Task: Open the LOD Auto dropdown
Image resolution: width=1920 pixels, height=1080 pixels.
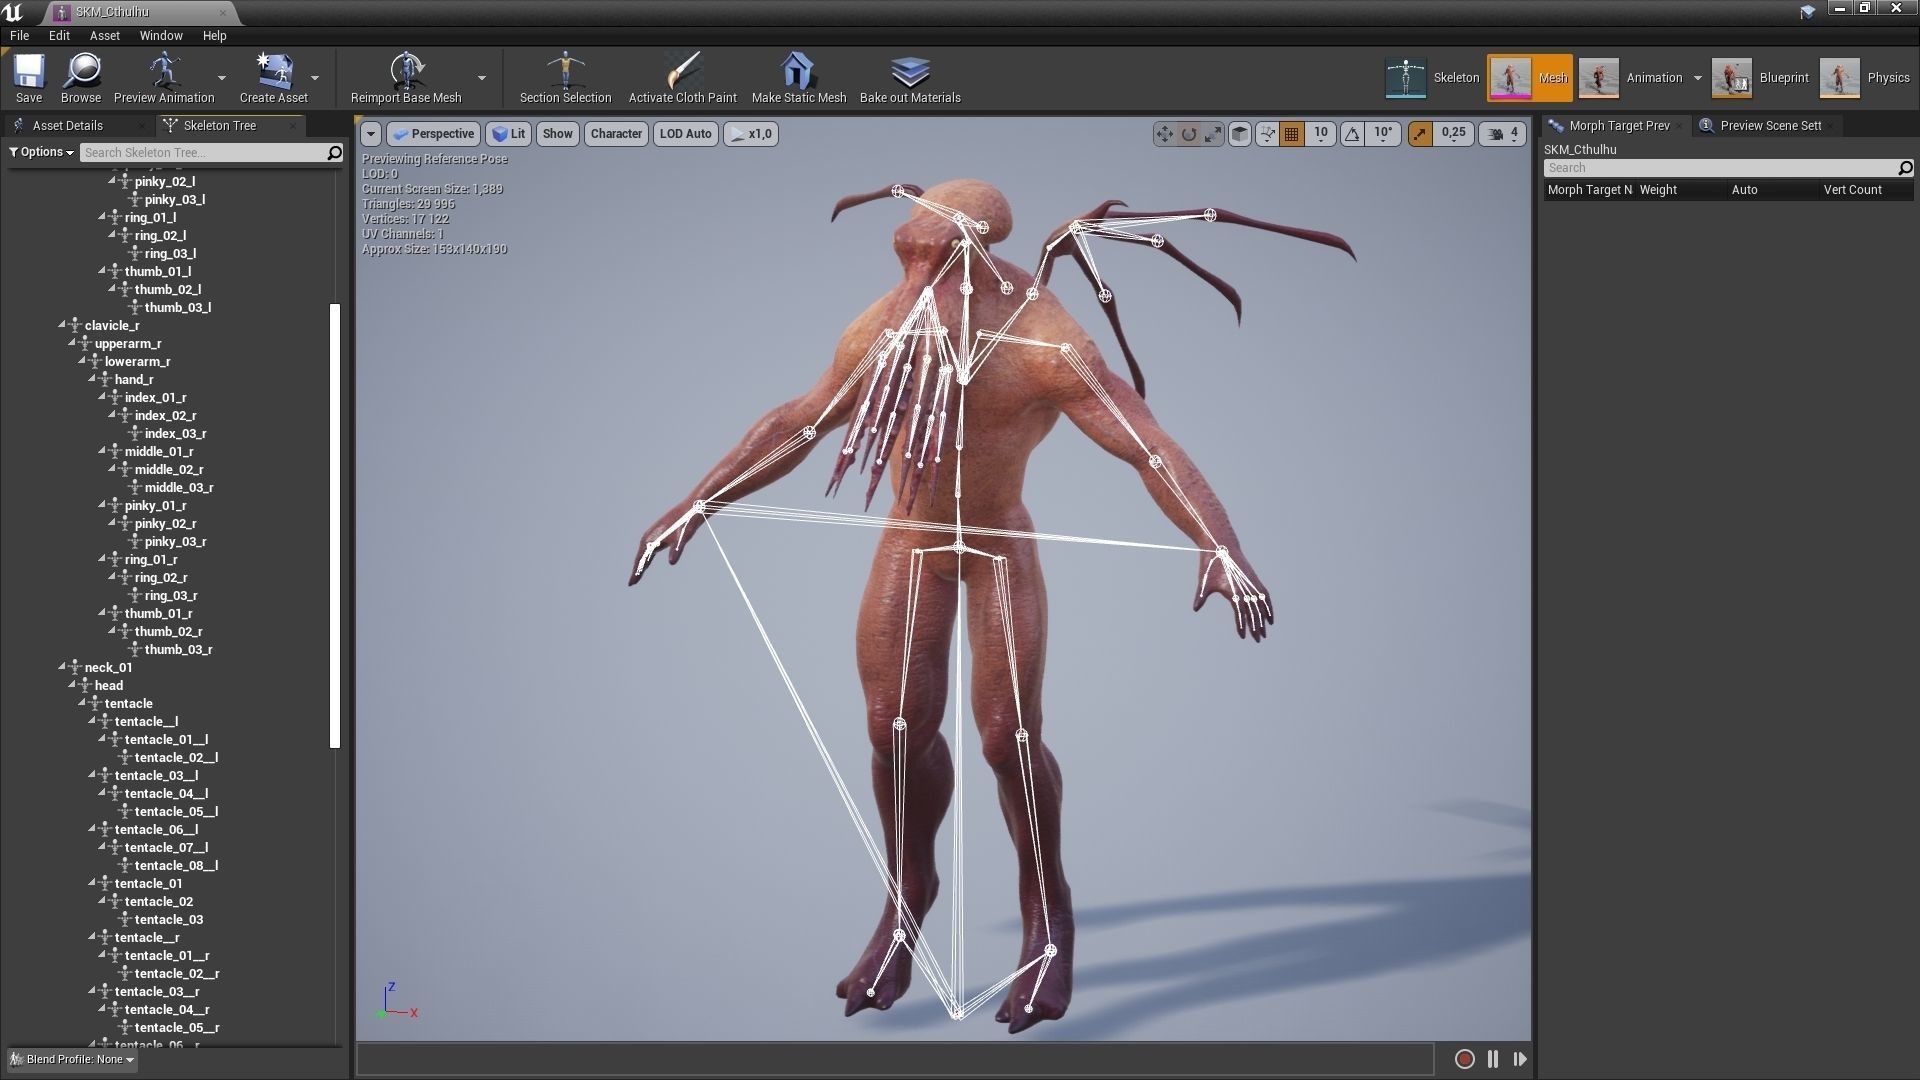Action: (x=685, y=134)
